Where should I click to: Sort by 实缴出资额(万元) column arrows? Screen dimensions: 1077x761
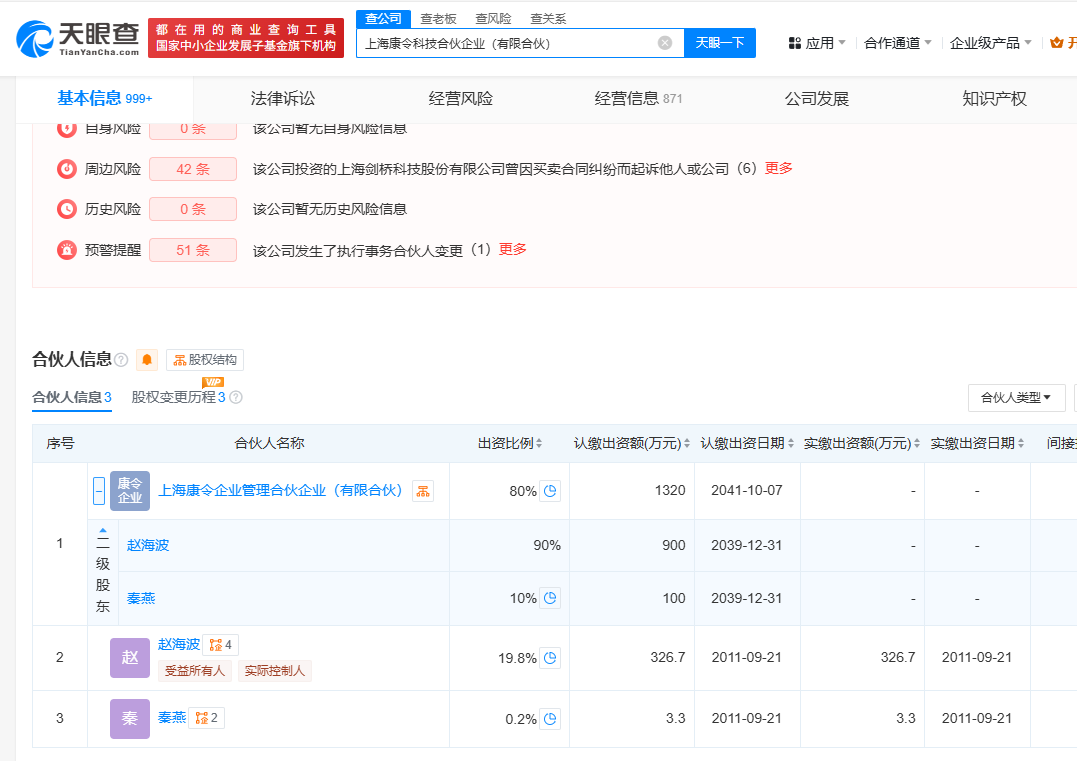point(916,444)
